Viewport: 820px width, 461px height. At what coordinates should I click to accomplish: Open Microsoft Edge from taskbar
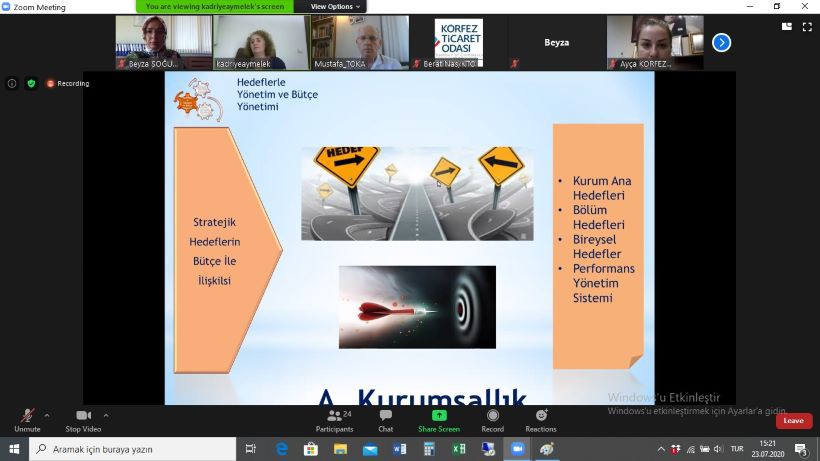(281, 449)
